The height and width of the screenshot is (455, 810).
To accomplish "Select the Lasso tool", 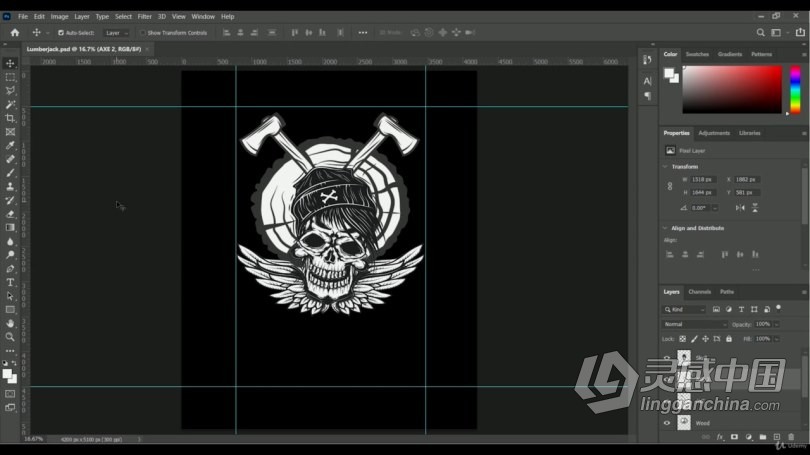I will [10, 91].
